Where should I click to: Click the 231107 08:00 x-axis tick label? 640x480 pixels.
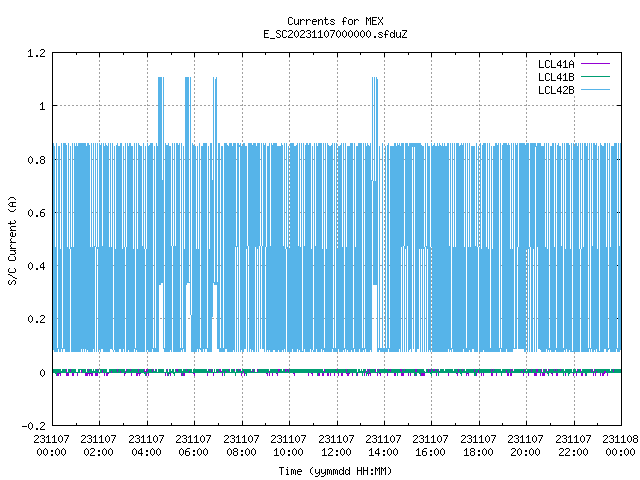[x=242, y=446]
